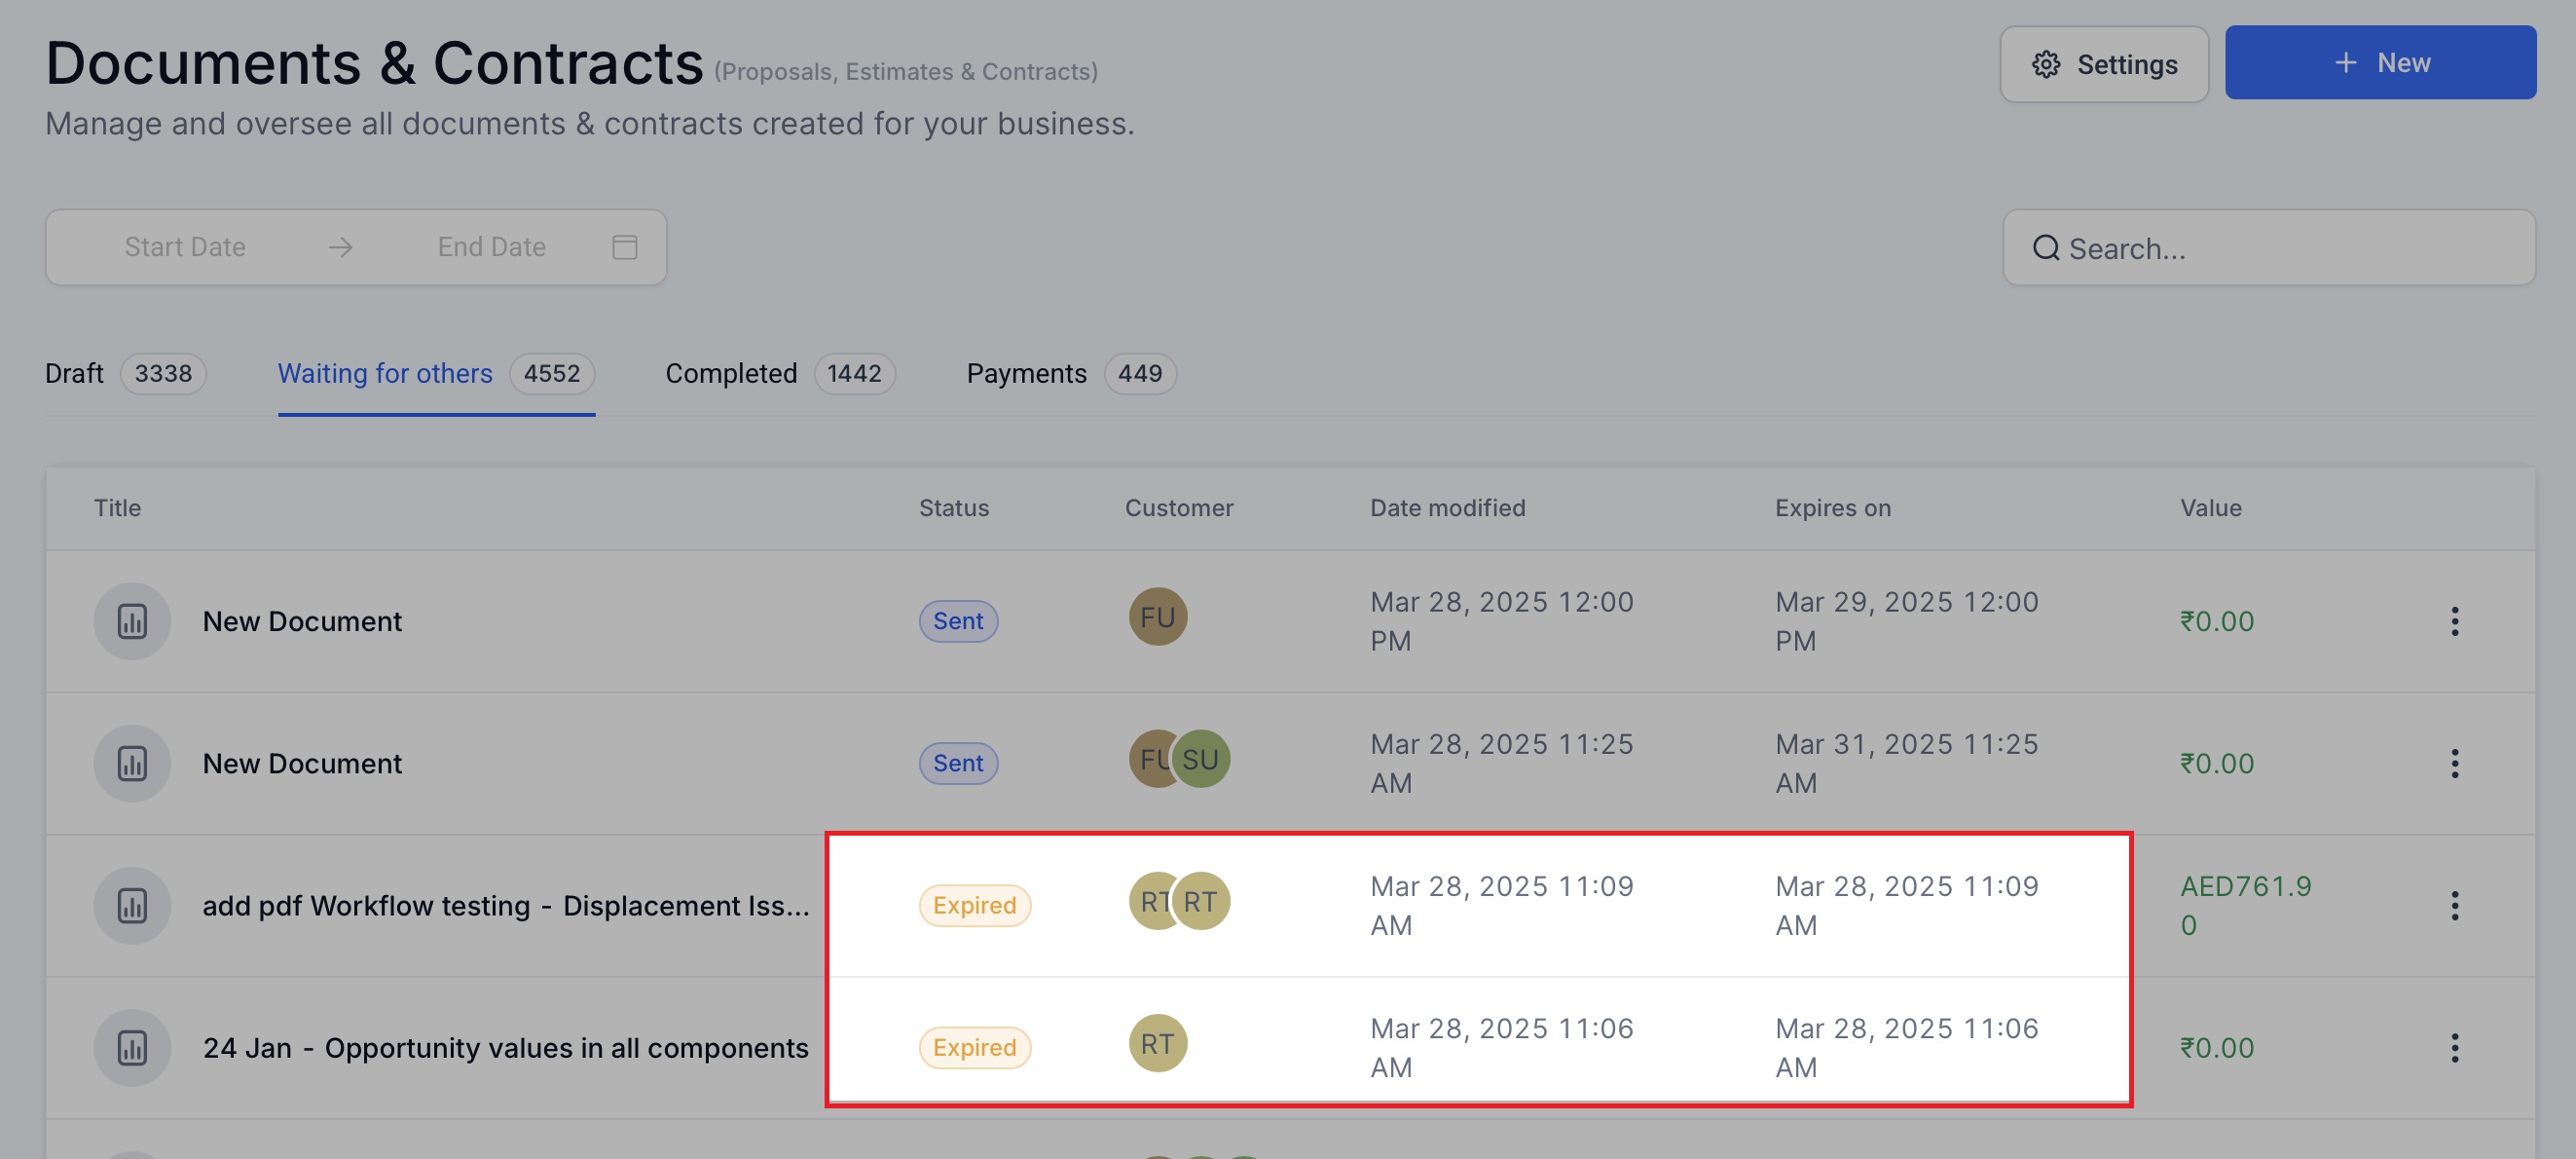Screen dimensions: 2576x1159
Task: Click overlapping RT avatars in add pdf Workflow row
Action: [1180, 901]
